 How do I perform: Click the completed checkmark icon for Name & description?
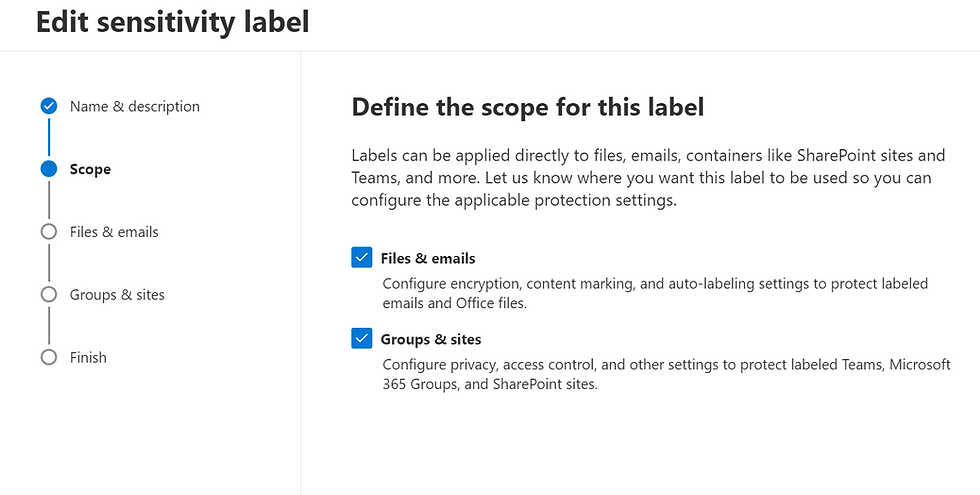pos(49,106)
